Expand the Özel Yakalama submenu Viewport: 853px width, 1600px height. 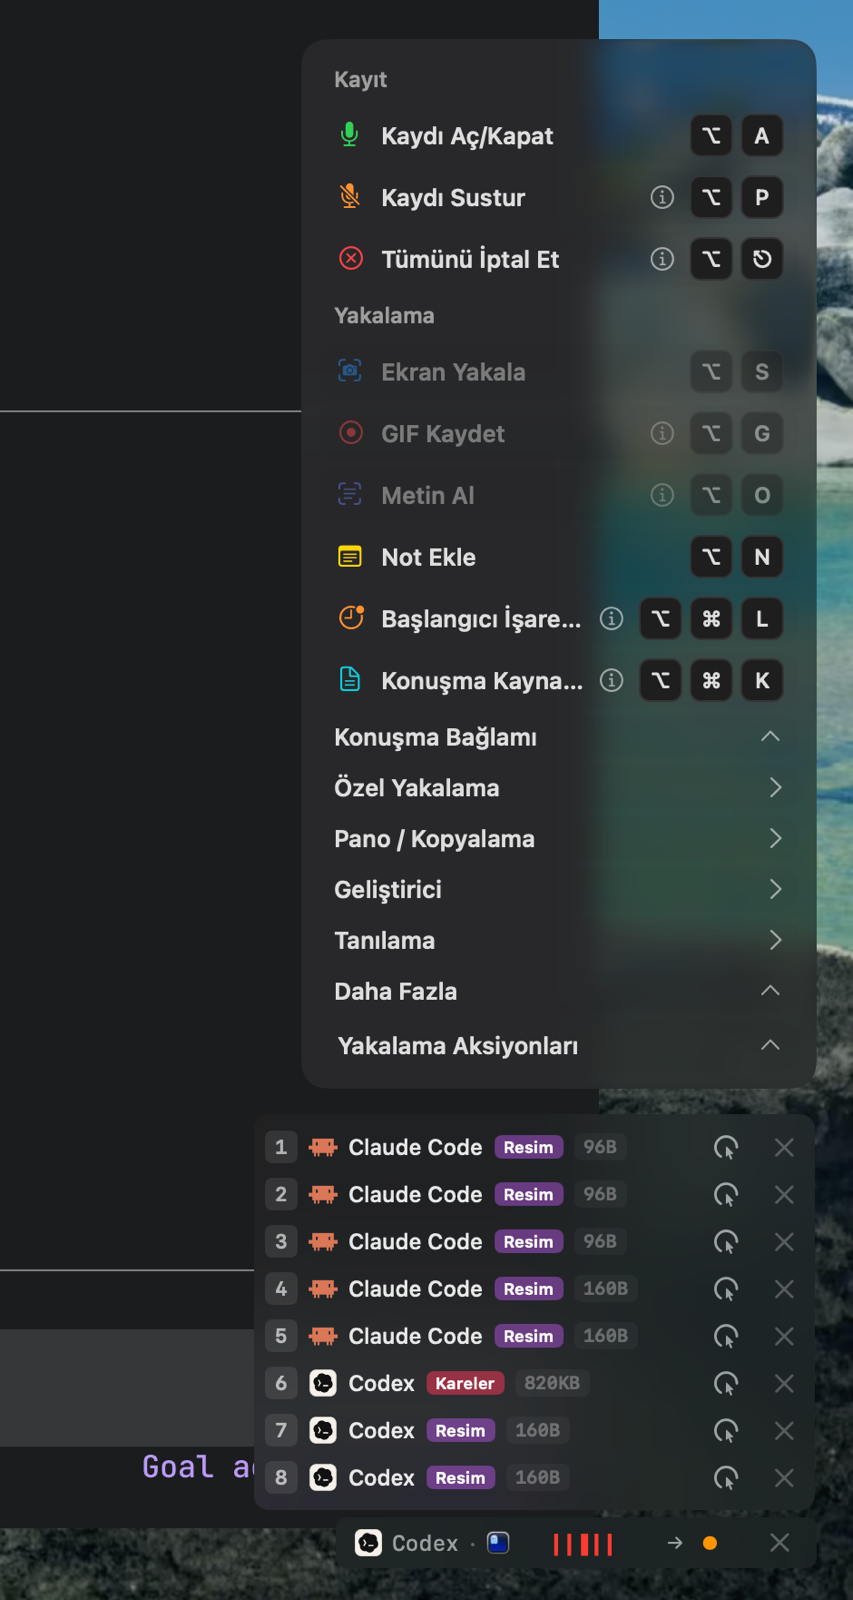click(775, 788)
